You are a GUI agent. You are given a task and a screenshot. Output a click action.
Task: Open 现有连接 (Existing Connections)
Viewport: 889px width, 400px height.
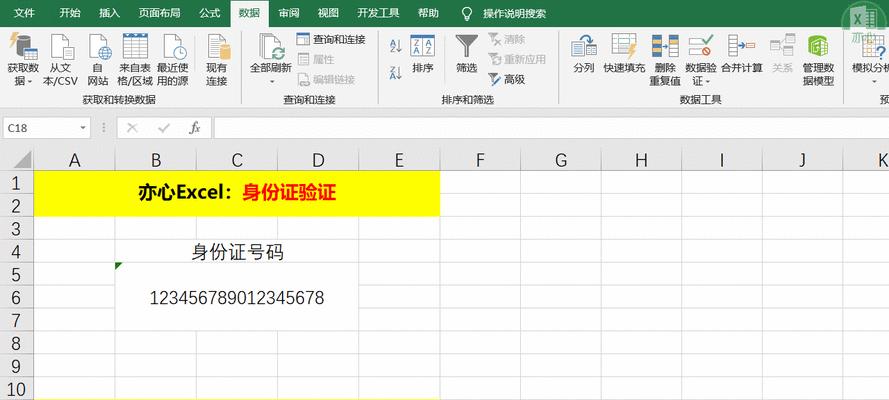(217, 59)
